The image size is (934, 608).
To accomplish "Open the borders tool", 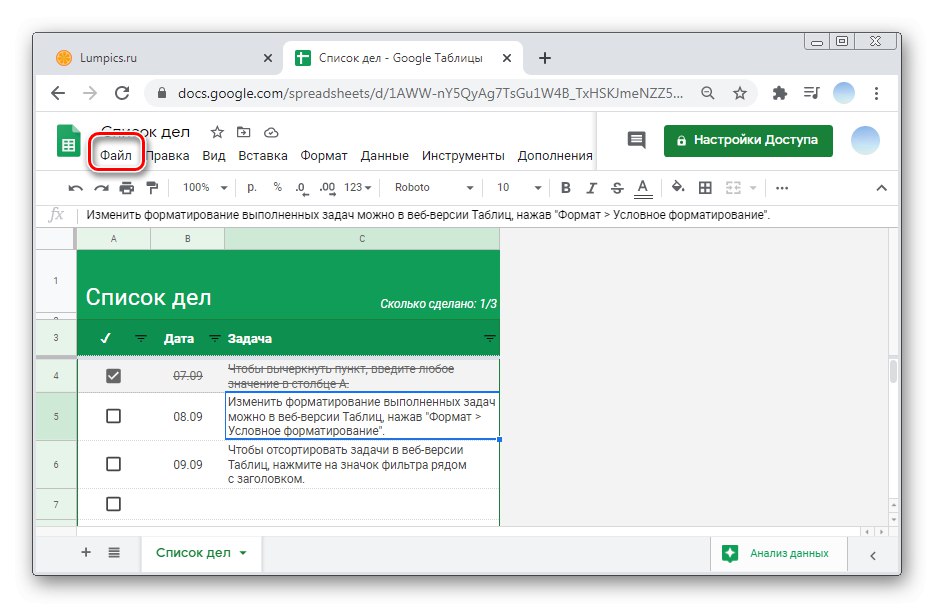I will (x=705, y=188).
